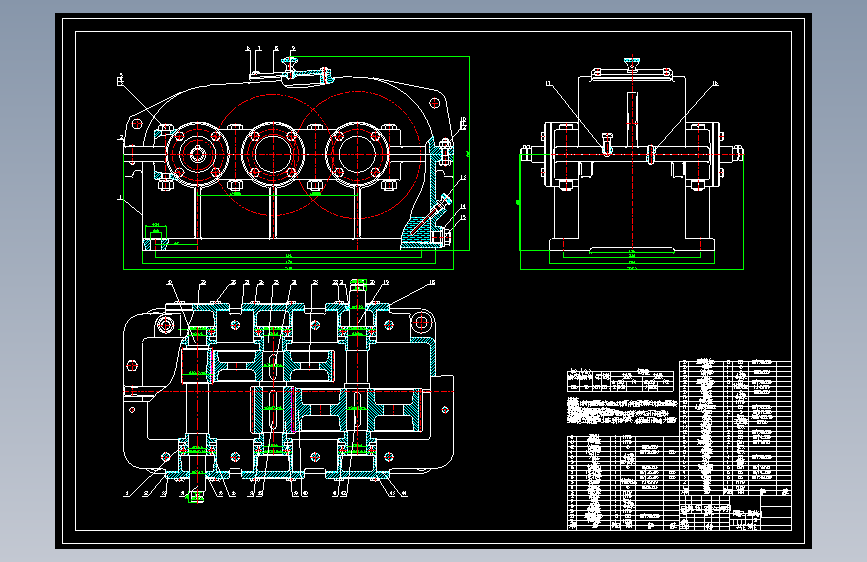Viewport: 867px width, 562px height.
Task: Click the parts list table beside title block
Action: [623, 482]
